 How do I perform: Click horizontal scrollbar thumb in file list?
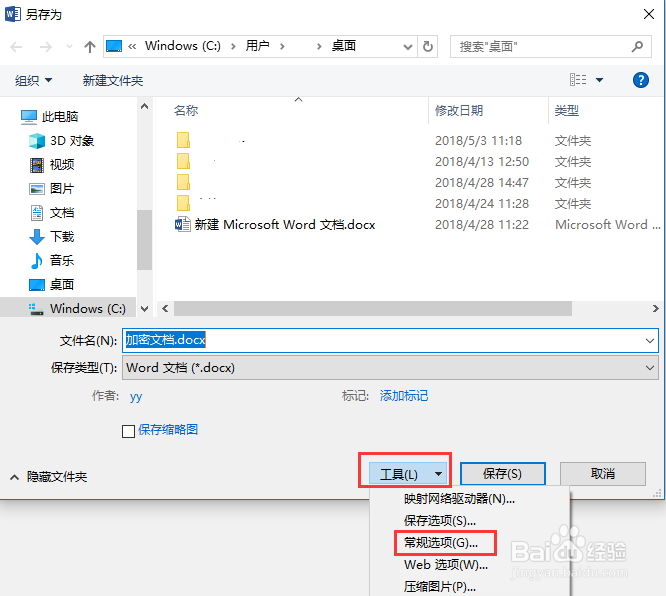pos(373,308)
